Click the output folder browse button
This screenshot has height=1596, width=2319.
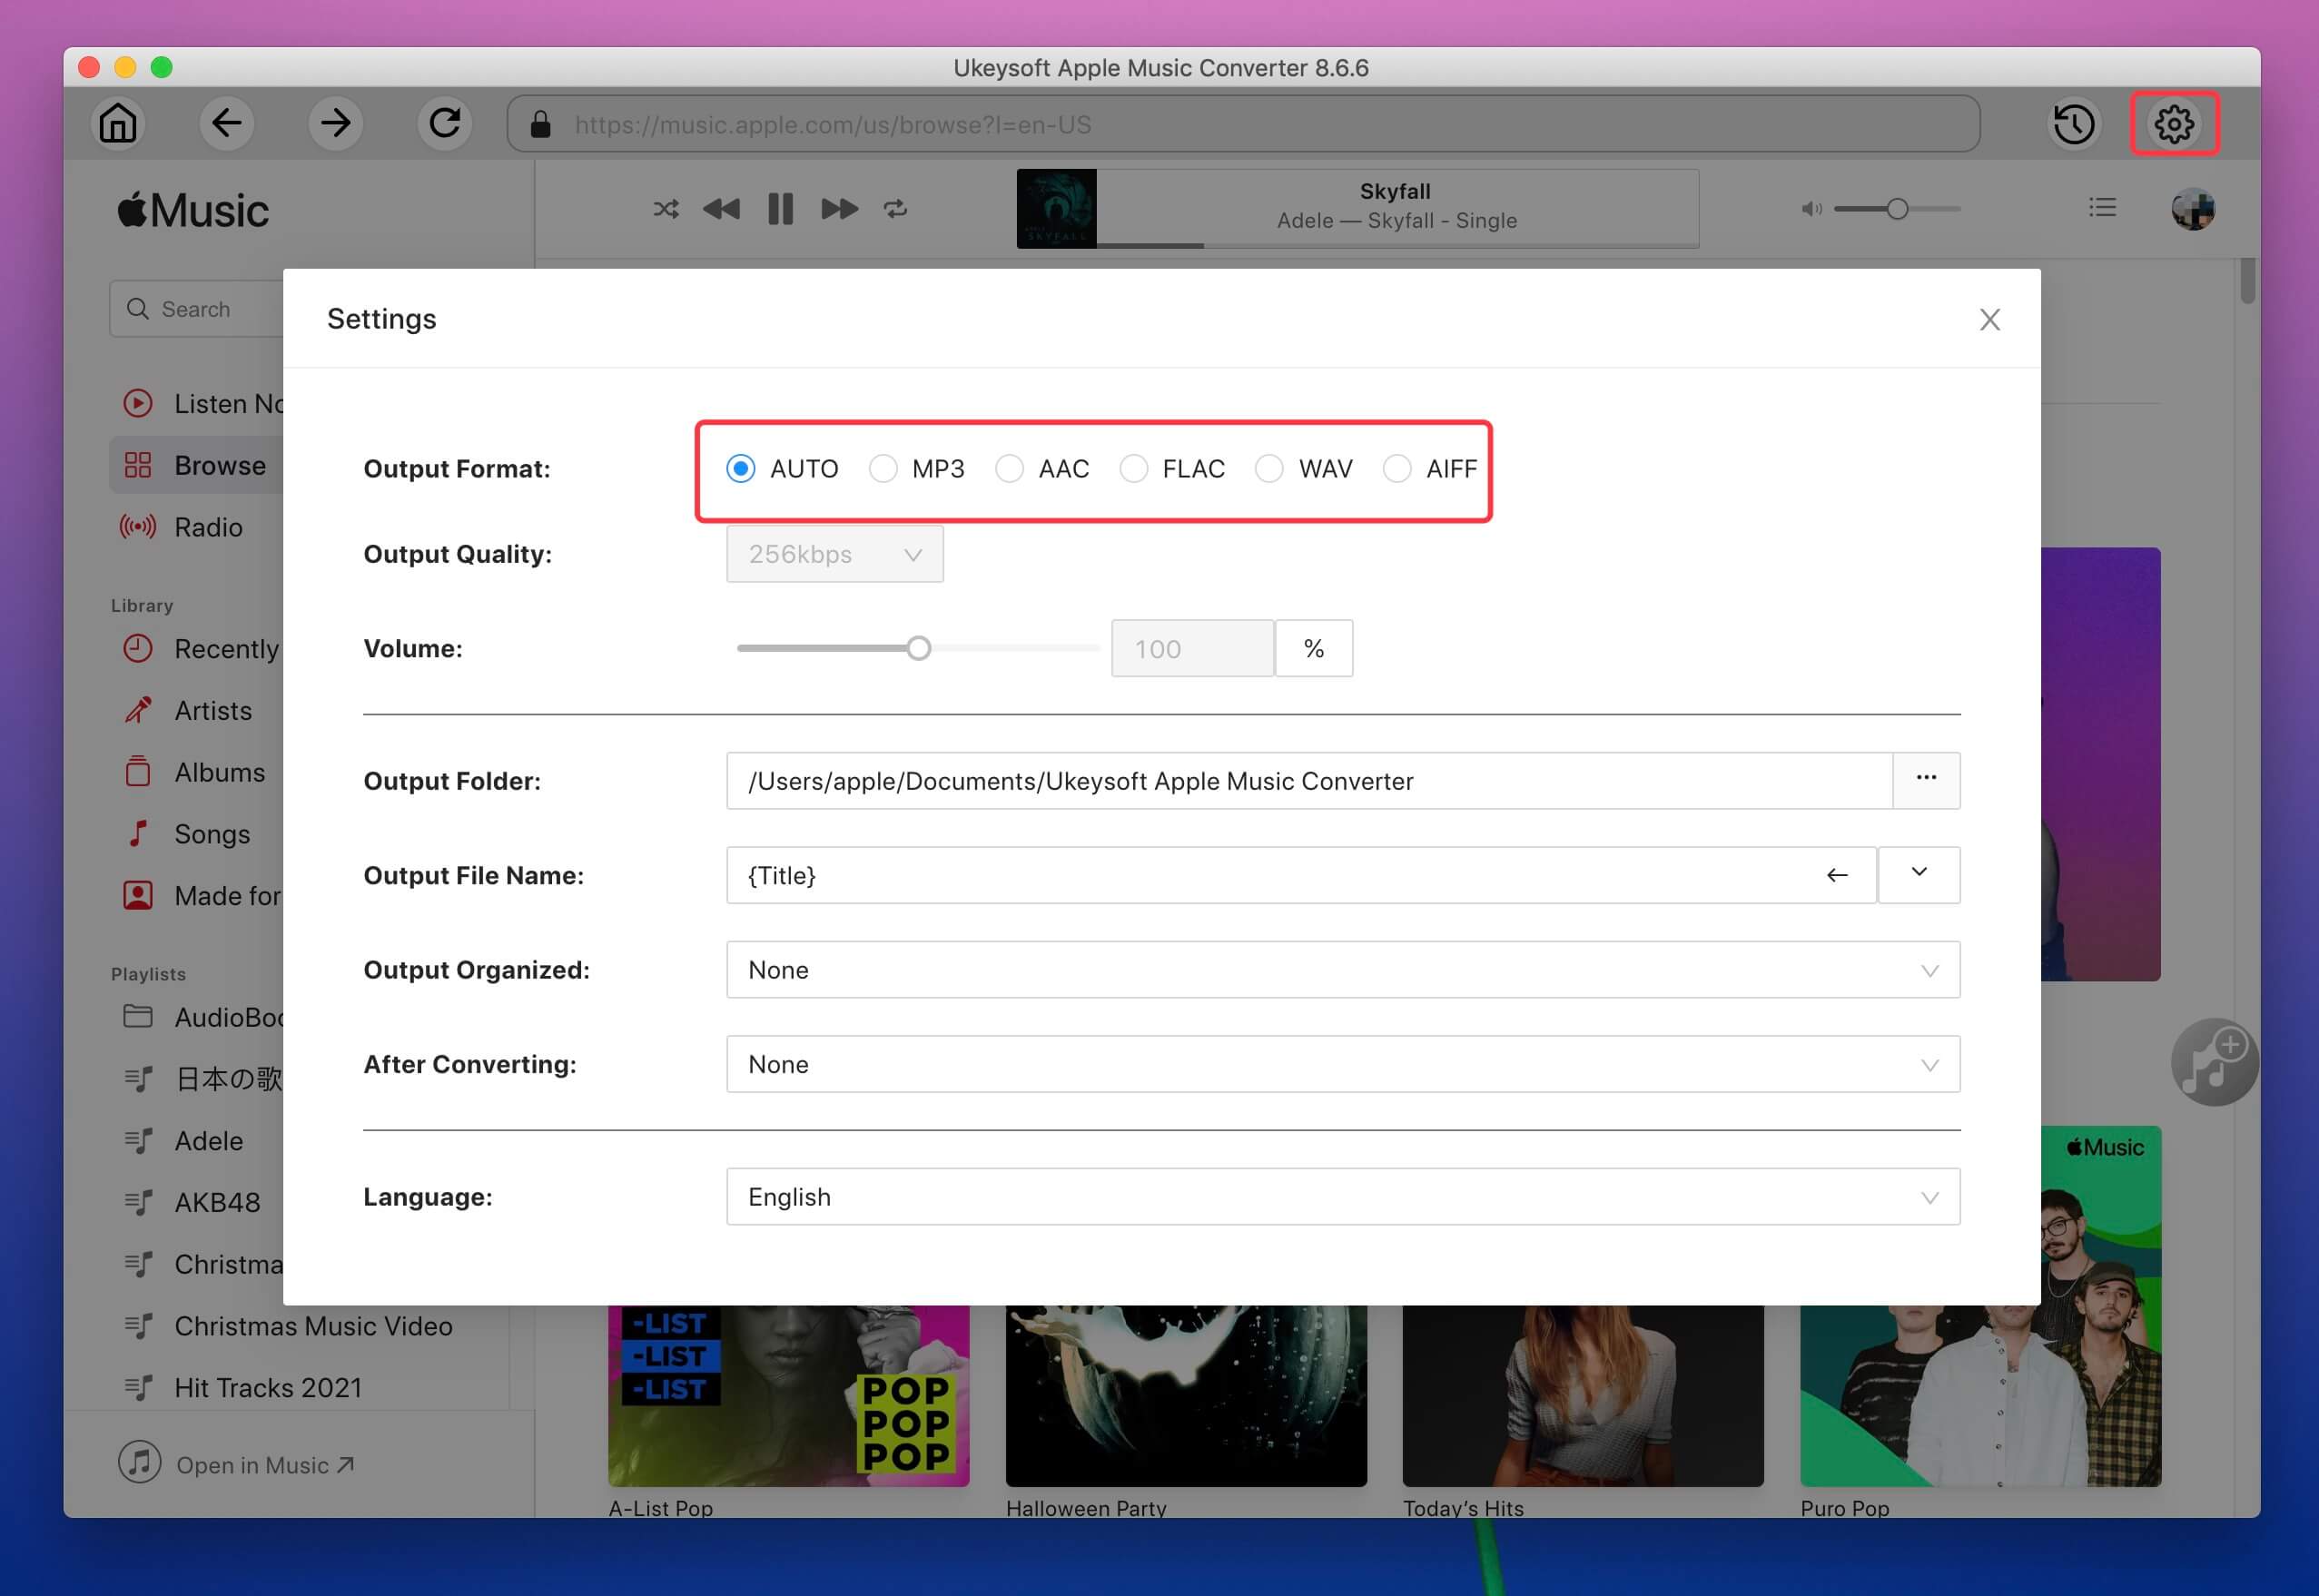[1924, 779]
